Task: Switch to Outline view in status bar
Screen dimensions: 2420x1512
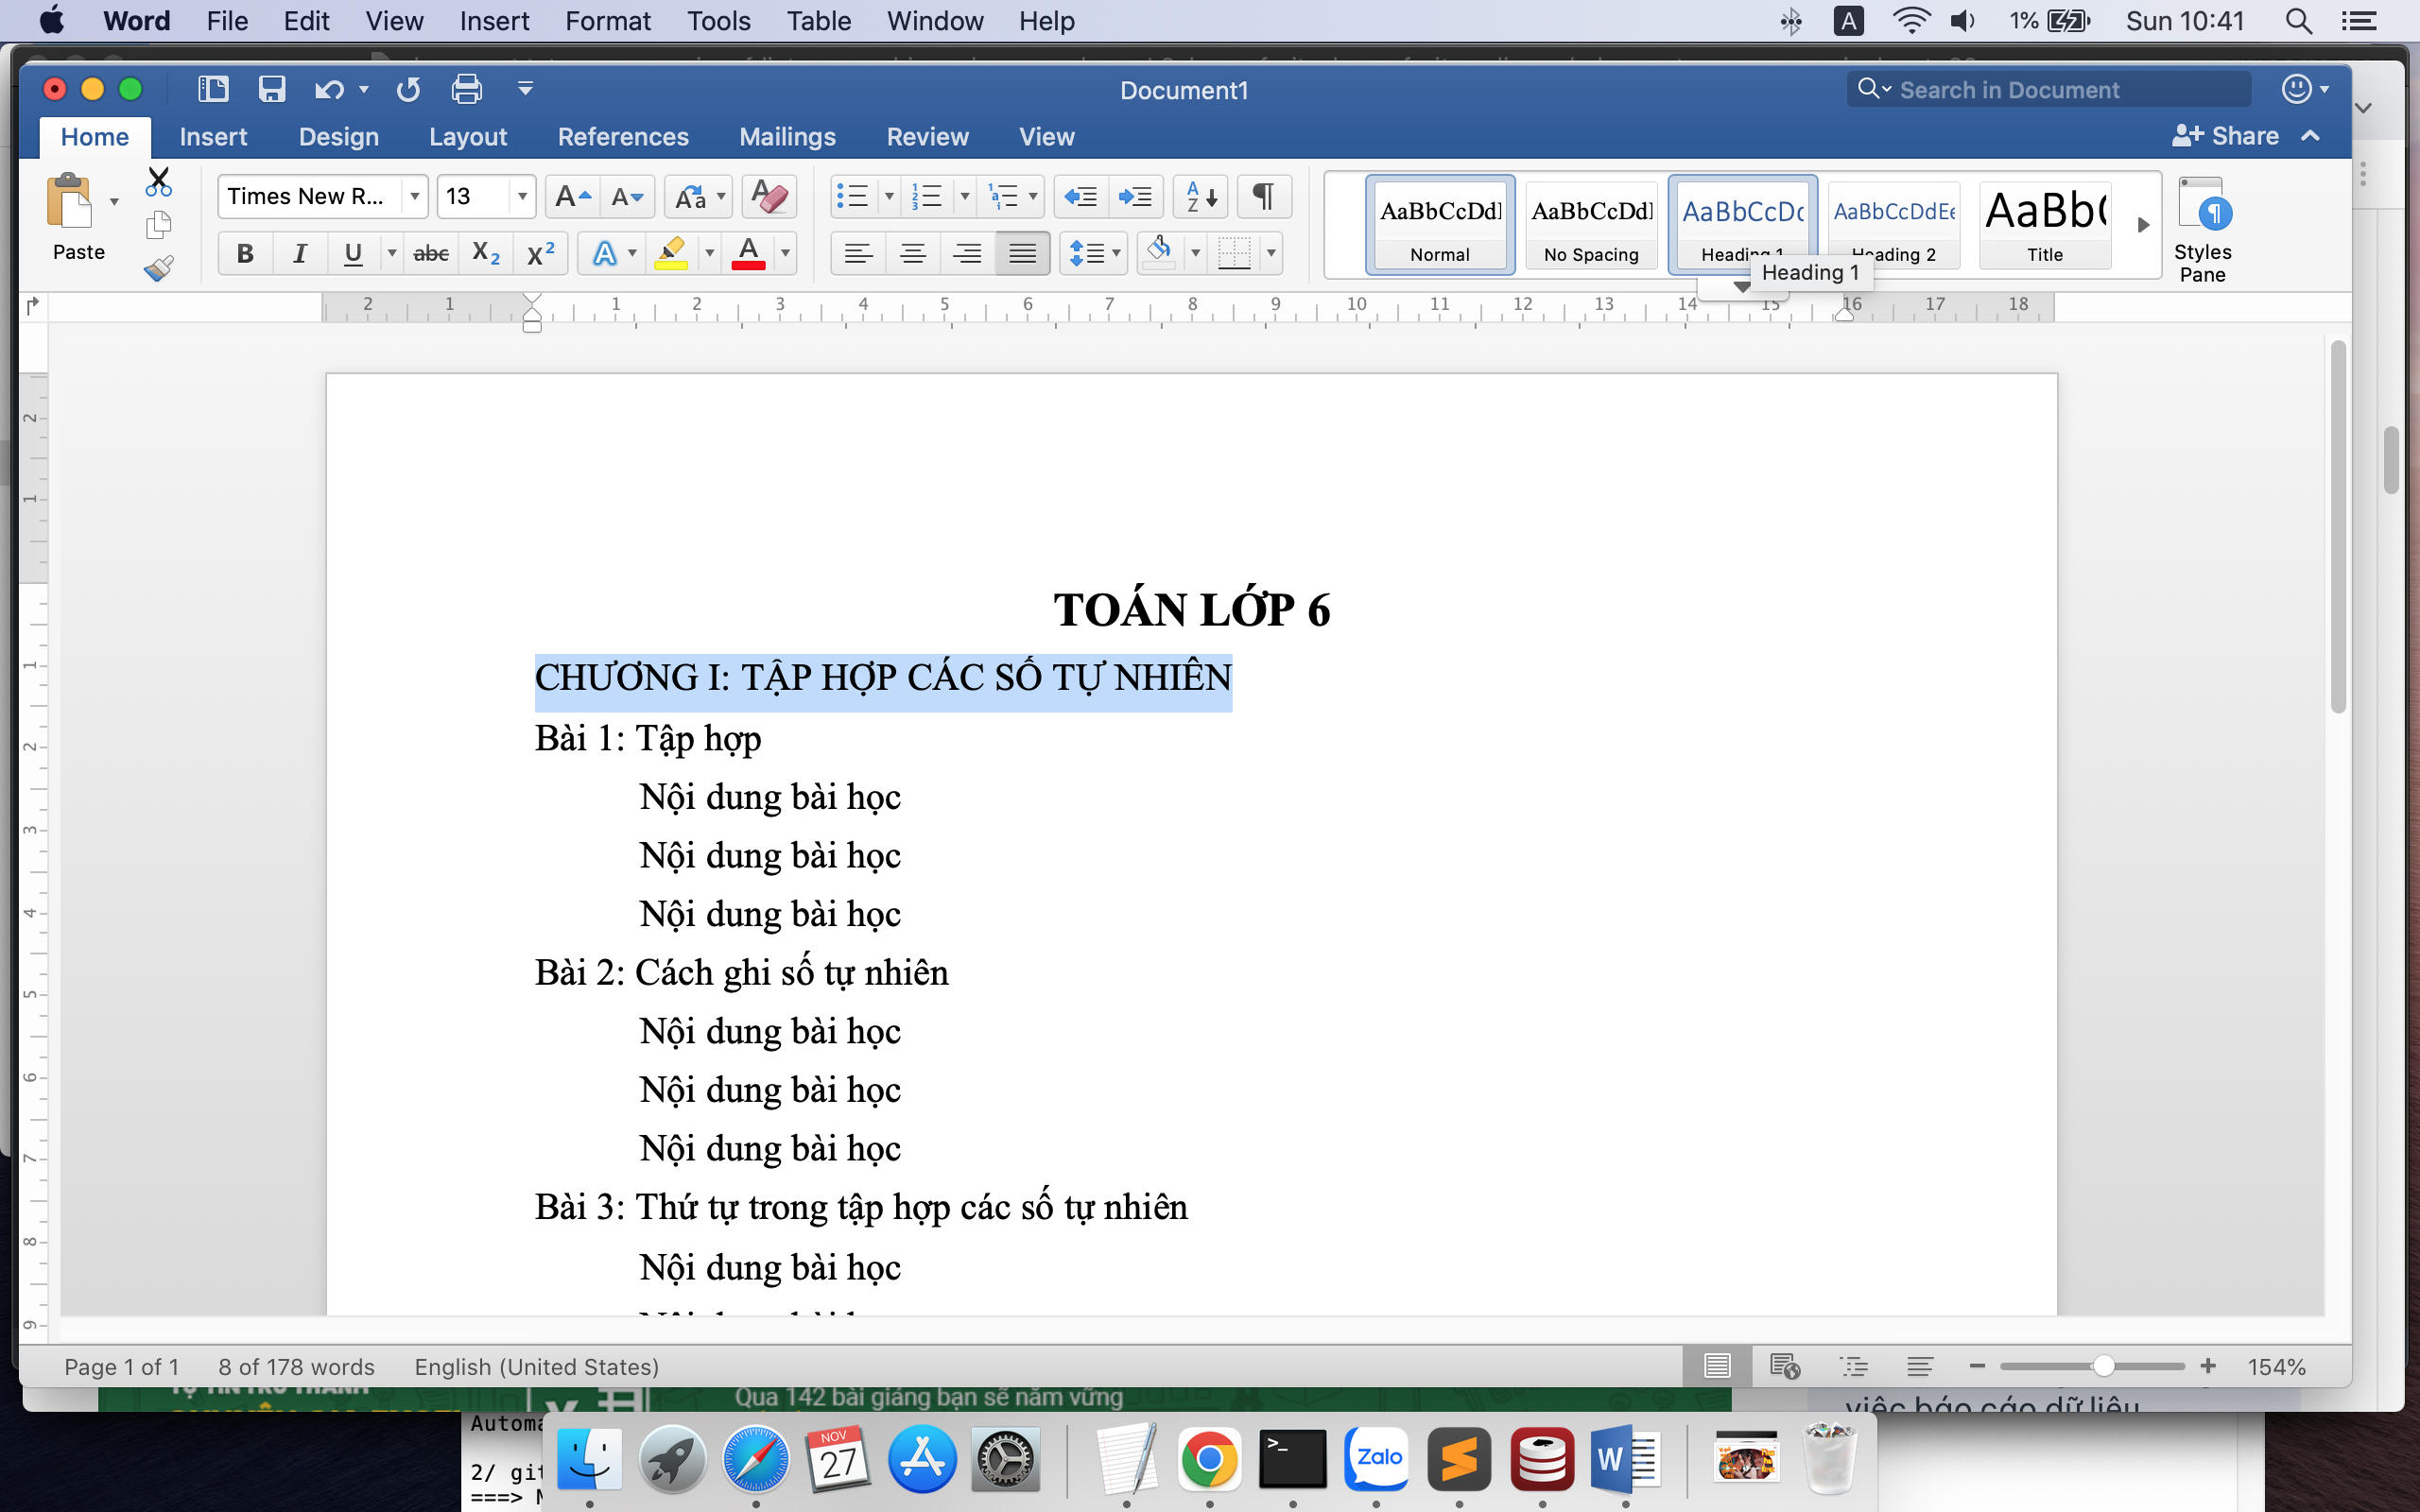Action: 1854,1366
